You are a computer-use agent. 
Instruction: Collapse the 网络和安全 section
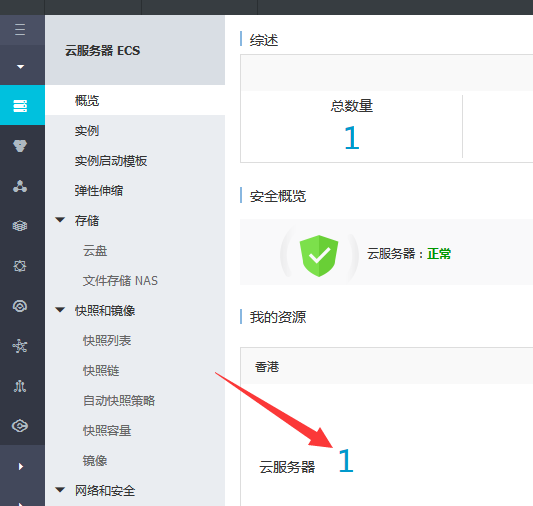point(60,490)
